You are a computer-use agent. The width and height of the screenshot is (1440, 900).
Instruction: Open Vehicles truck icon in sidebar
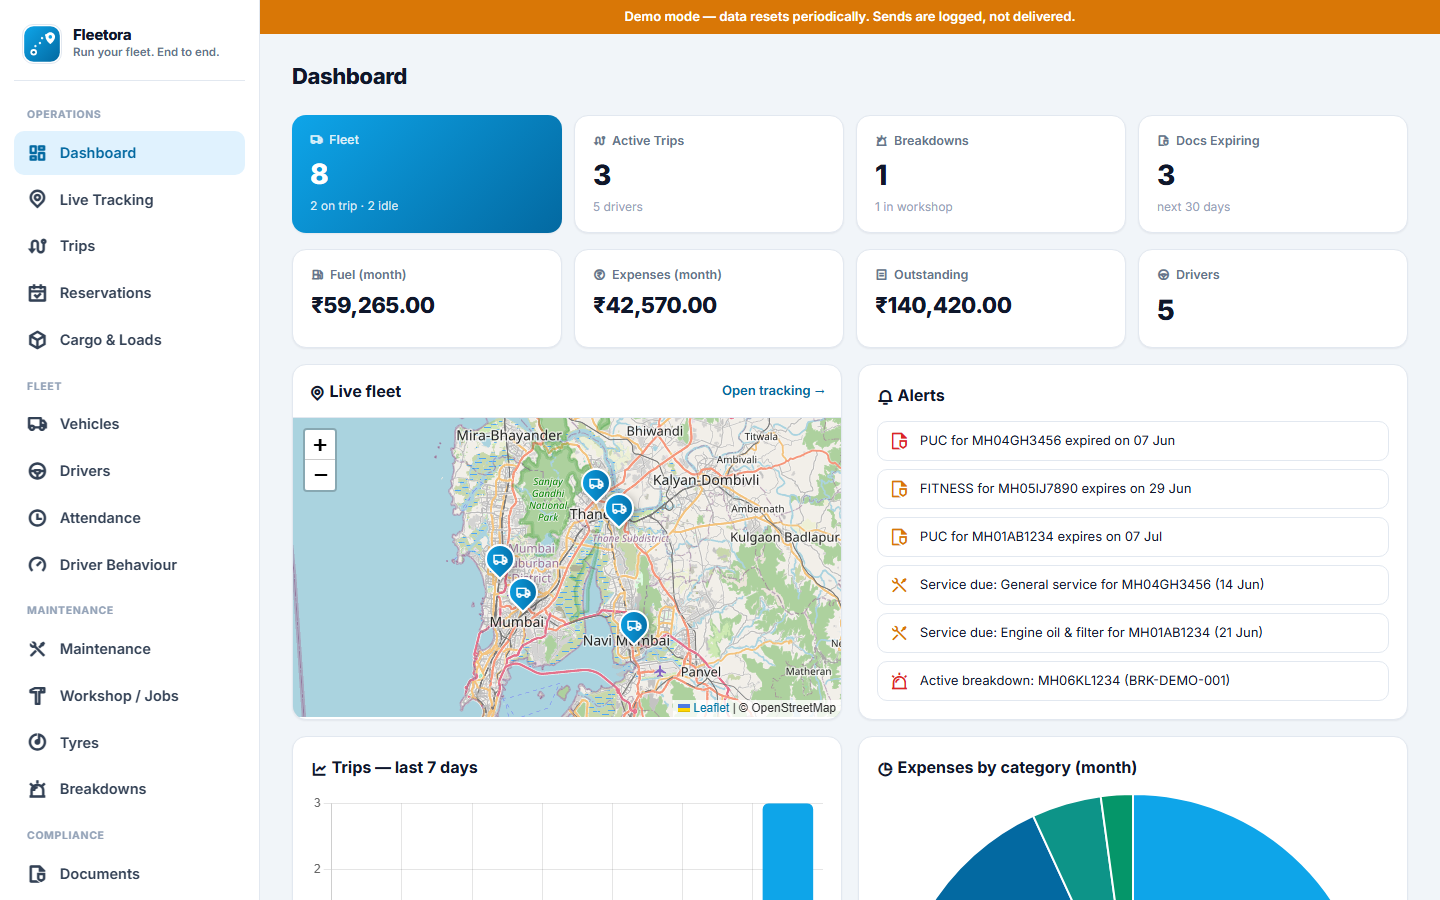(37, 424)
